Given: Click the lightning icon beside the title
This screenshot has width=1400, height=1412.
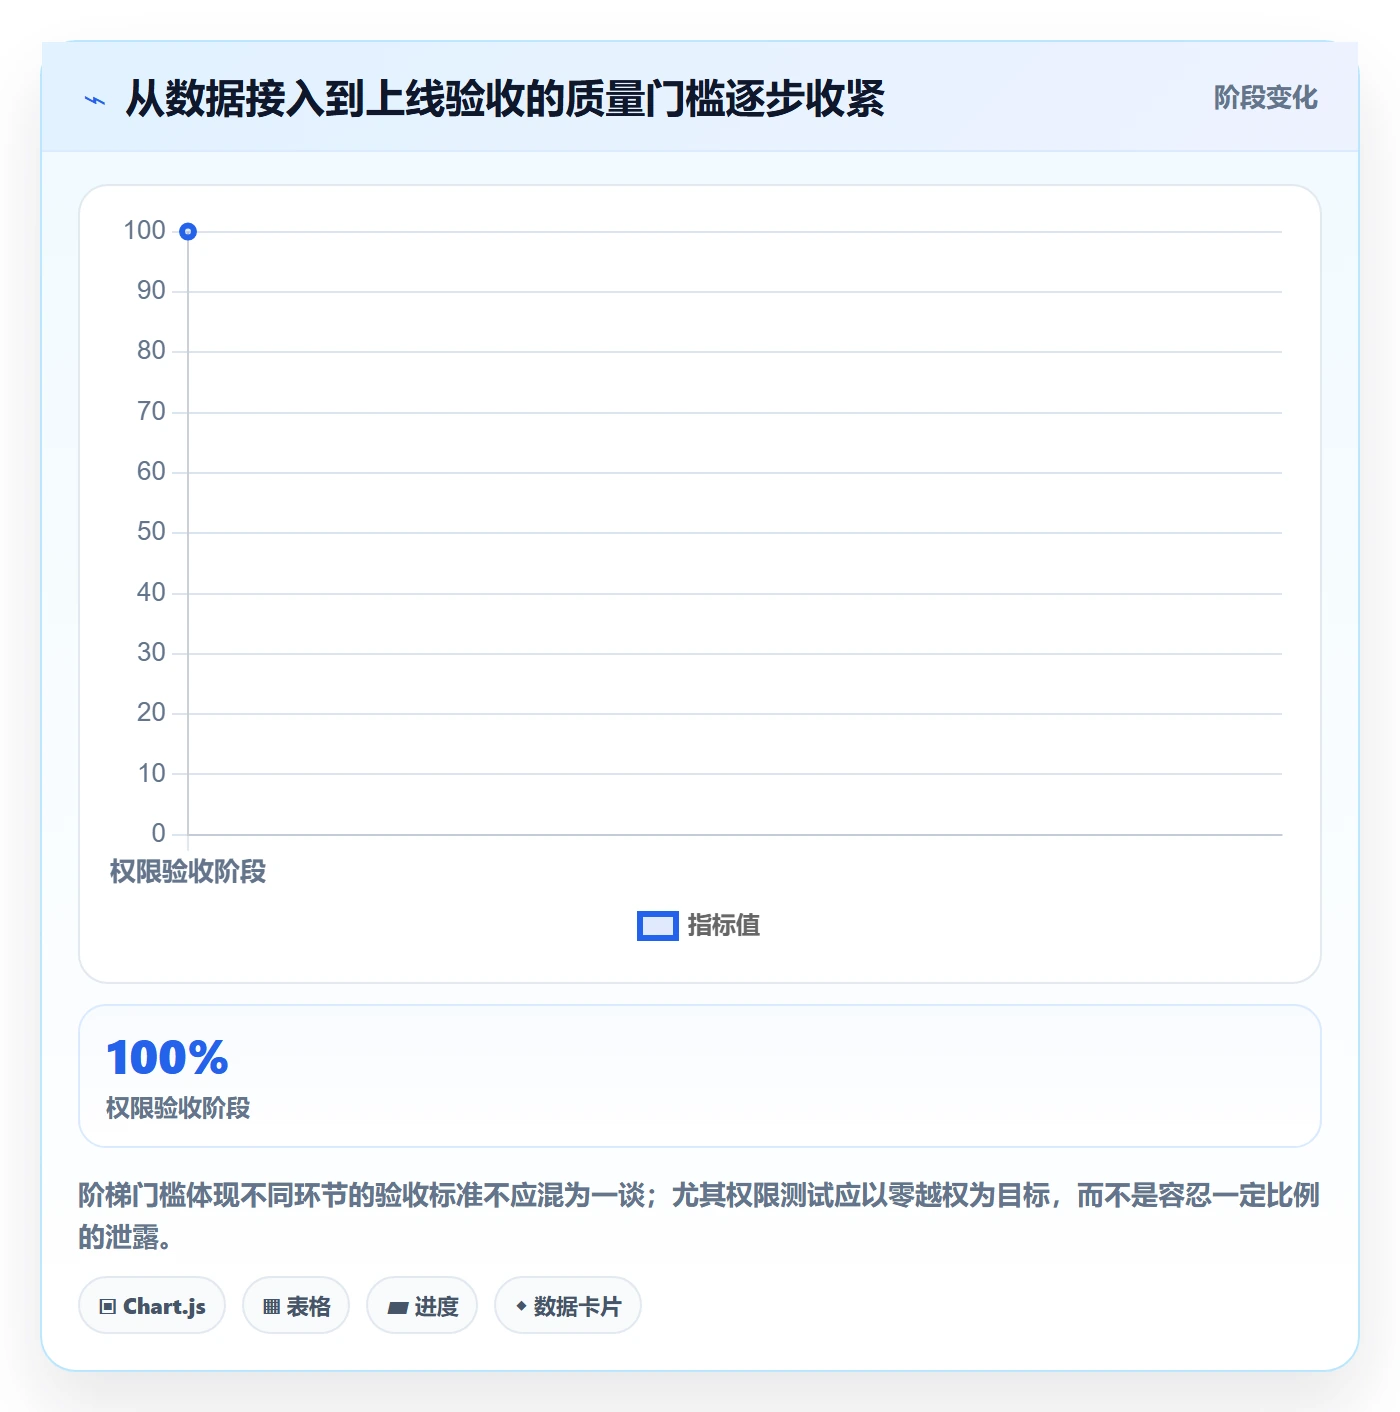Looking at the screenshot, I should (x=95, y=100).
